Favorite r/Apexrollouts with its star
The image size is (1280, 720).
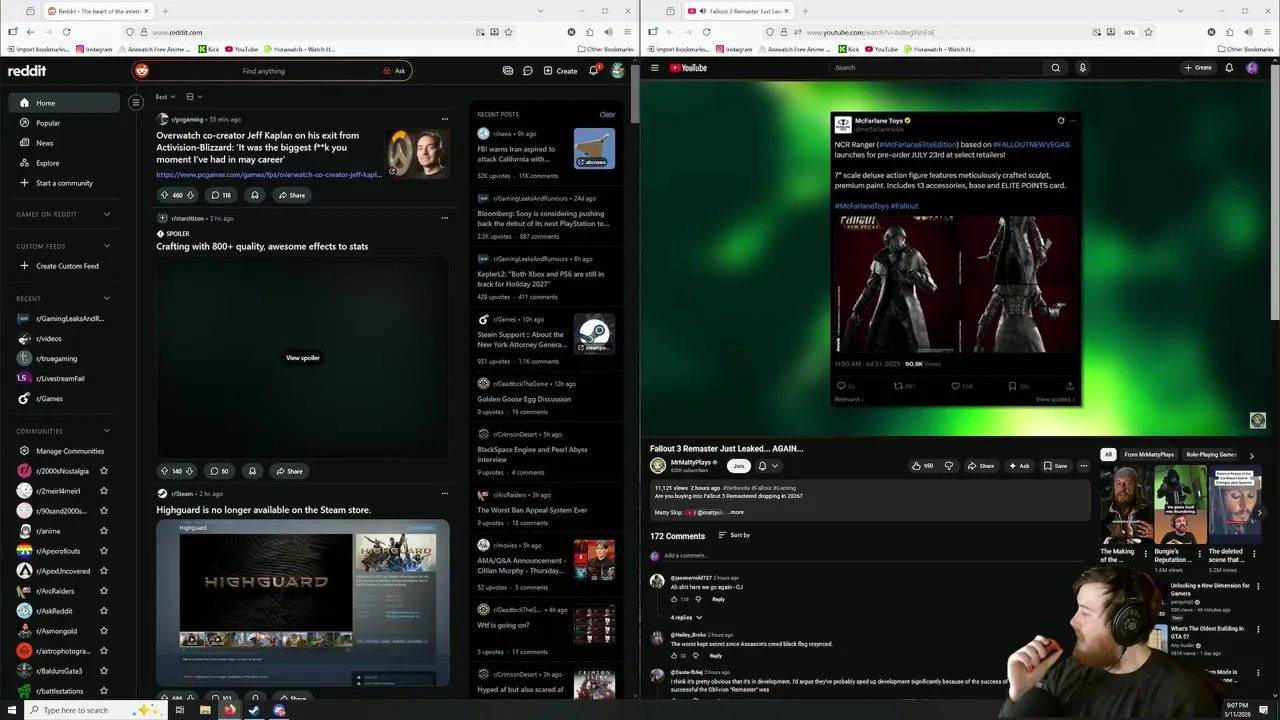pos(104,551)
